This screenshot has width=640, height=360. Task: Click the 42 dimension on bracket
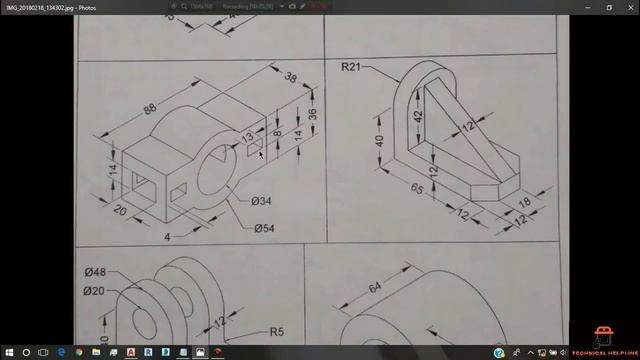(418, 116)
